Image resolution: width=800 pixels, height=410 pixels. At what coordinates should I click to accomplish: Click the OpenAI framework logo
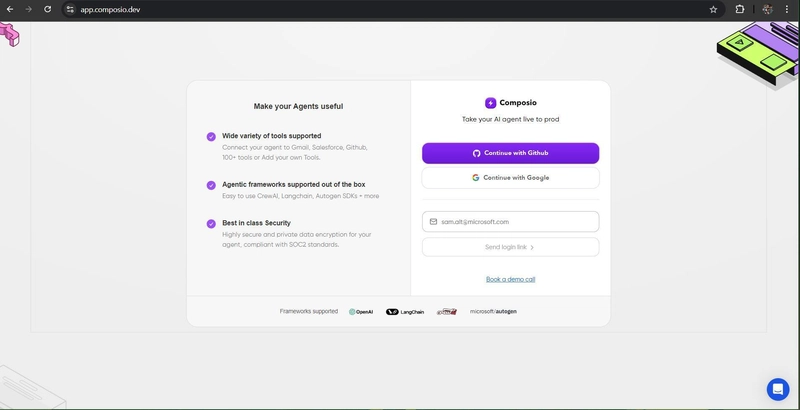pyautogui.click(x=361, y=312)
